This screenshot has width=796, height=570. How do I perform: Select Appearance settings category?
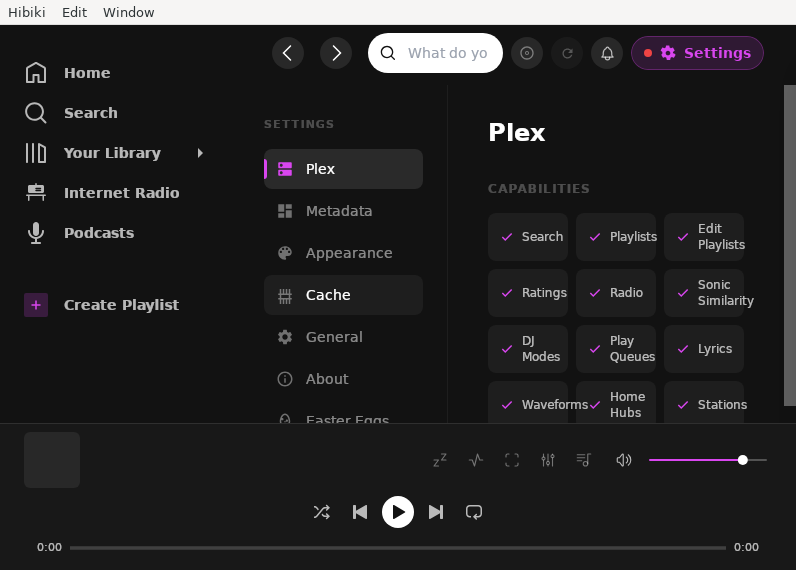[343, 253]
